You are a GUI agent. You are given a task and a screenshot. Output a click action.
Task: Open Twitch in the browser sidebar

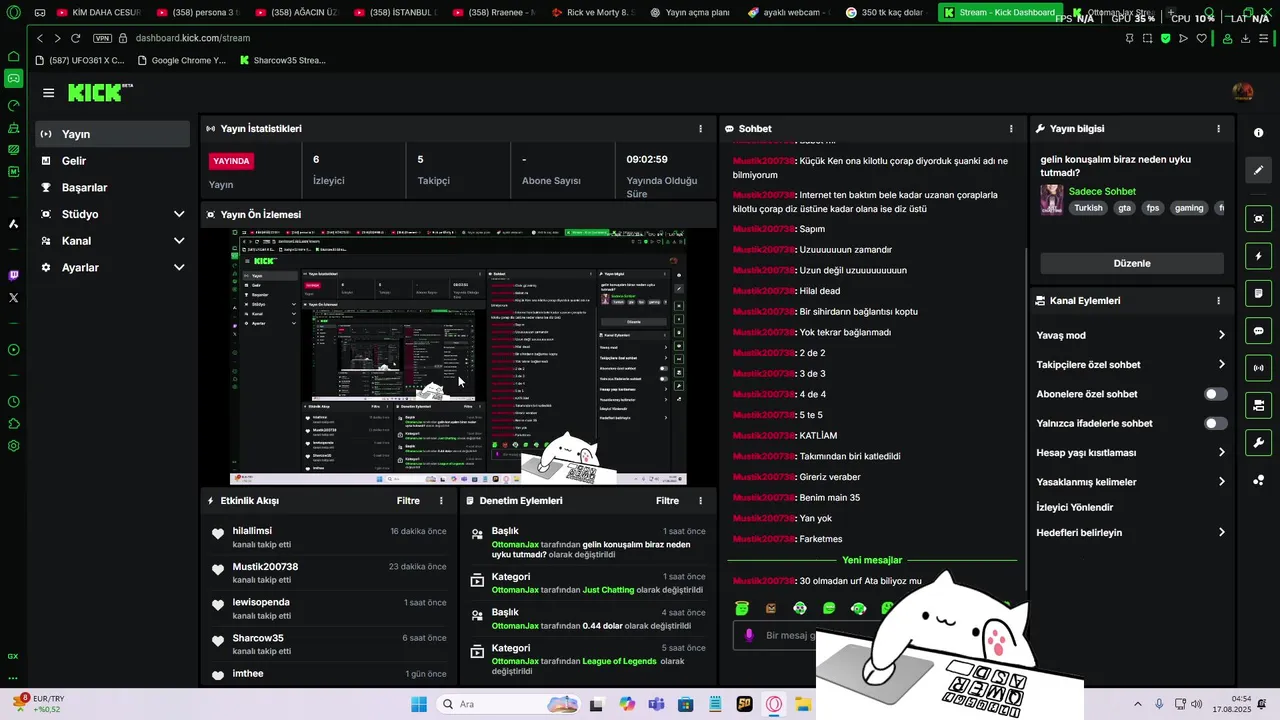[x=13, y=275]
